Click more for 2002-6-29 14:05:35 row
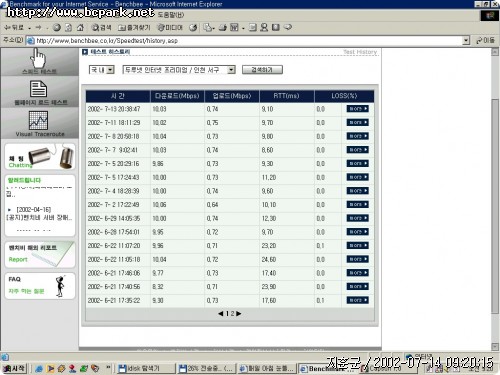 357,218
